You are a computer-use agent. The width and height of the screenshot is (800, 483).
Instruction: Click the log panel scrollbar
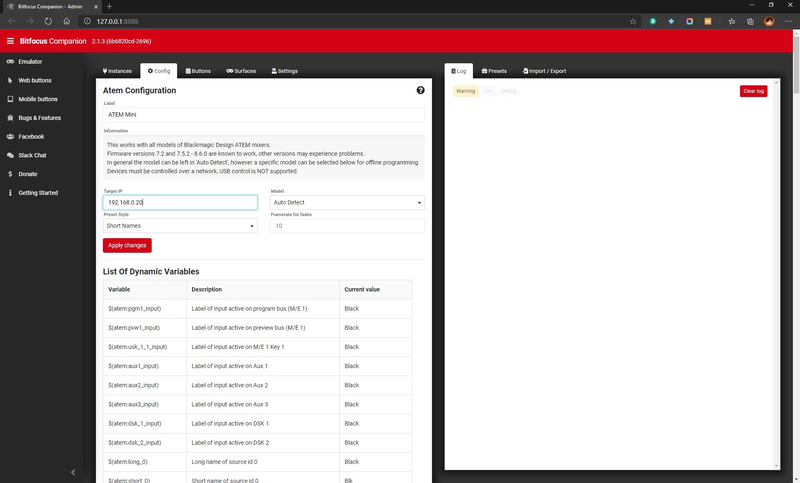pyautogui.click(x=777, y=273)
